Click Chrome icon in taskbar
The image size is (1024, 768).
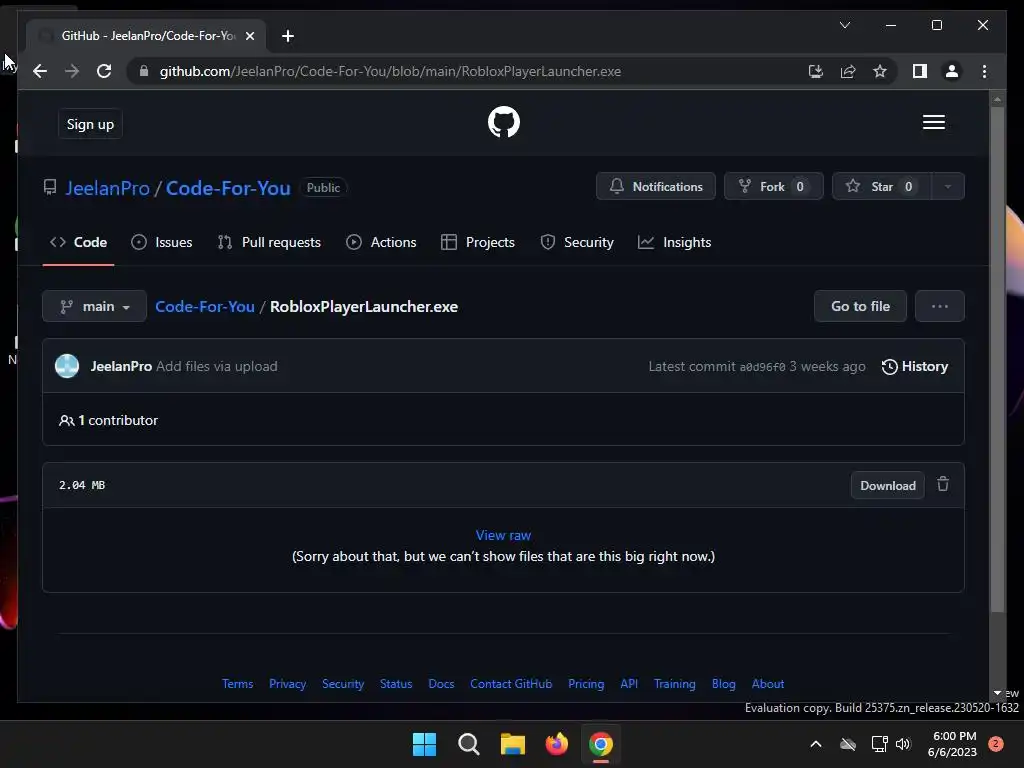tap(601, 744)
